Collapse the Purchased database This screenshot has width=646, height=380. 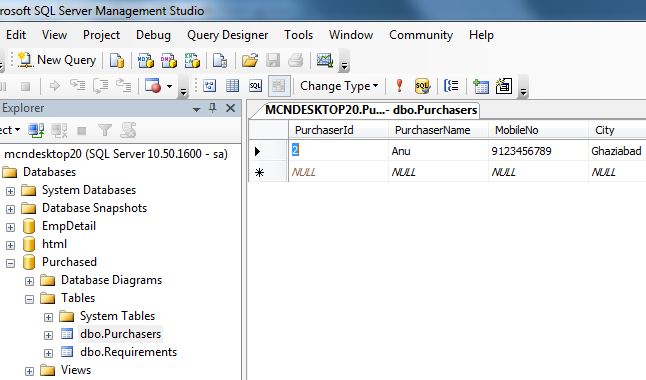(10, 263)
